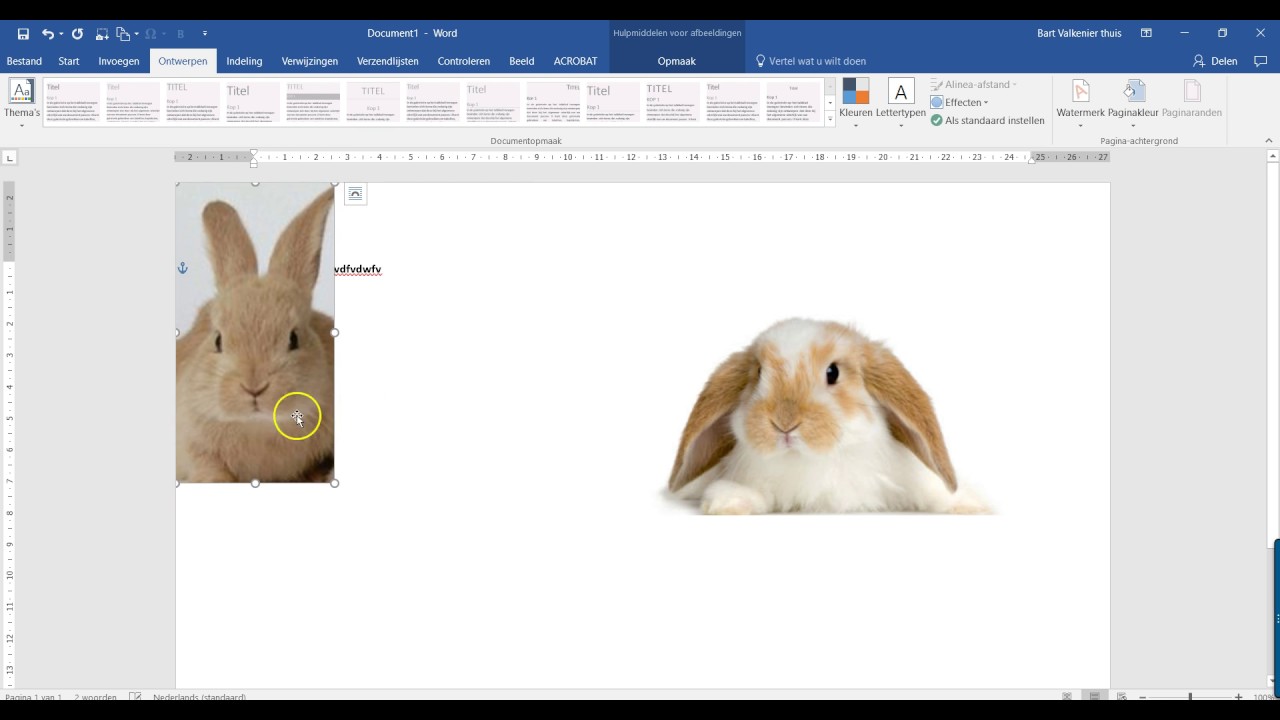Open the Effecten dropdown
Image resolution: width=1280 pixels, height=720 pixels.
(960, 102)
